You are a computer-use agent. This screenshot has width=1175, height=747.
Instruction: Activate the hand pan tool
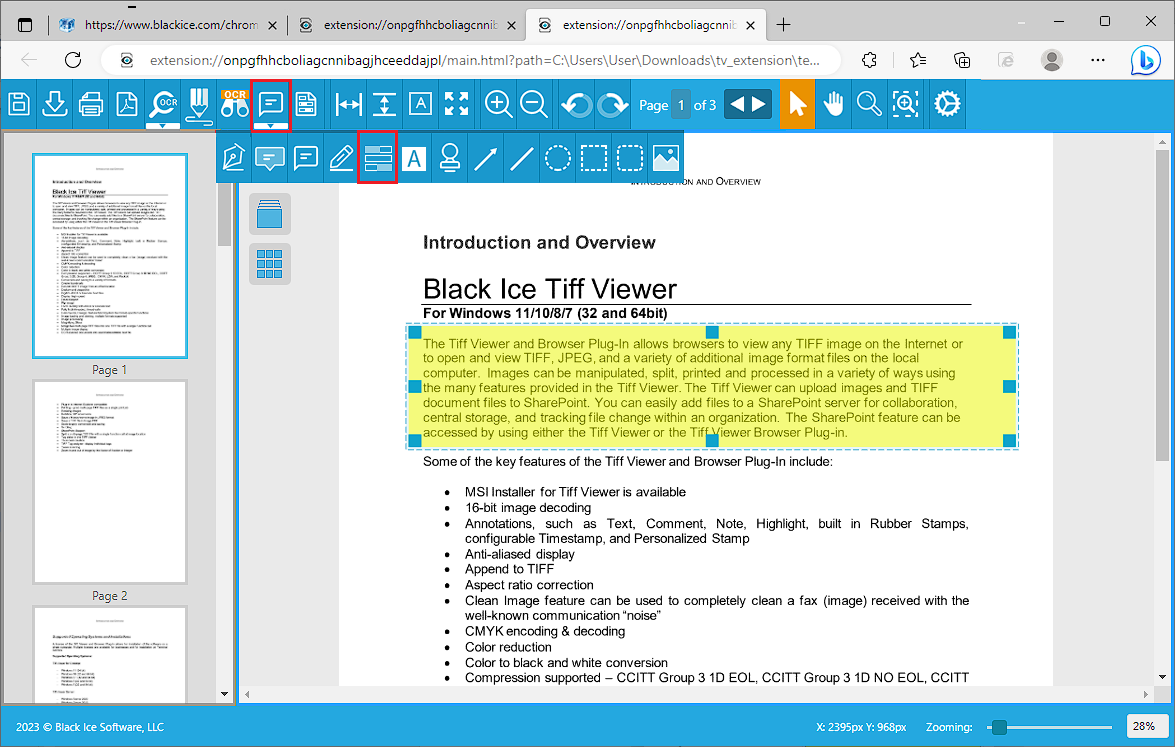tap(833, 104)
